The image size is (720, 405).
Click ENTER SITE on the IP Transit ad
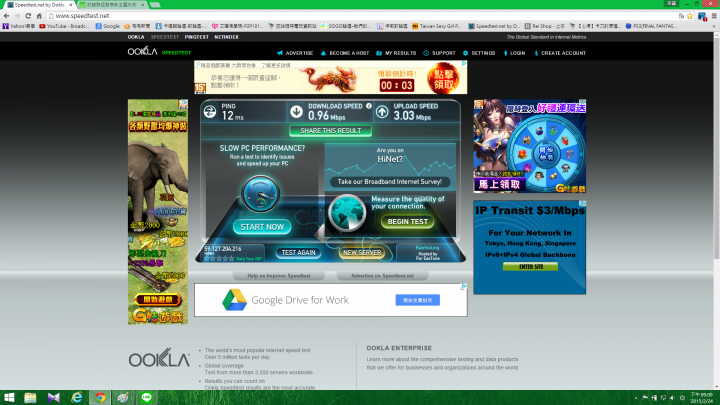tap(530, 267)
